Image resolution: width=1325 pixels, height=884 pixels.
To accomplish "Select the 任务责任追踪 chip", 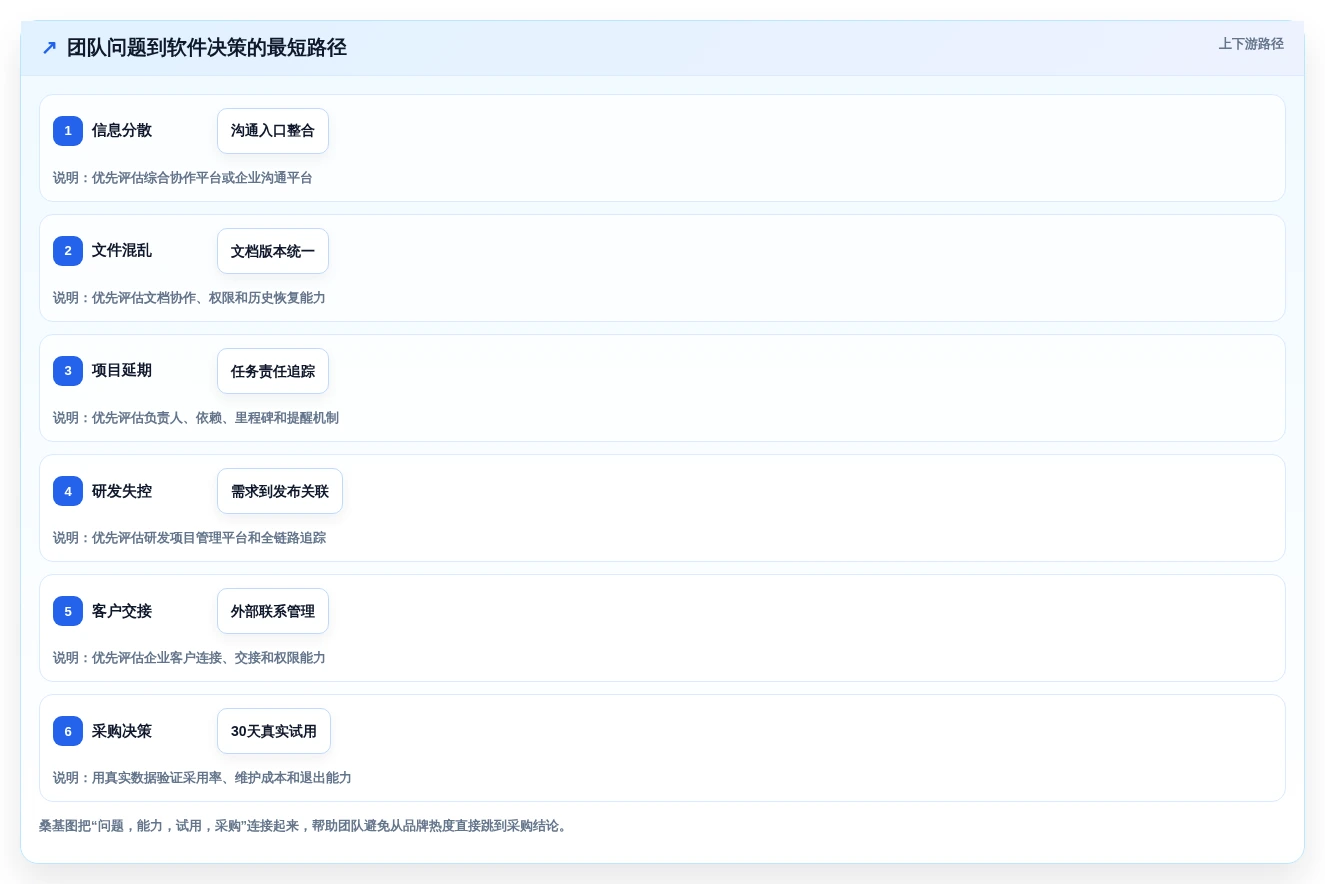I will 273,371.
